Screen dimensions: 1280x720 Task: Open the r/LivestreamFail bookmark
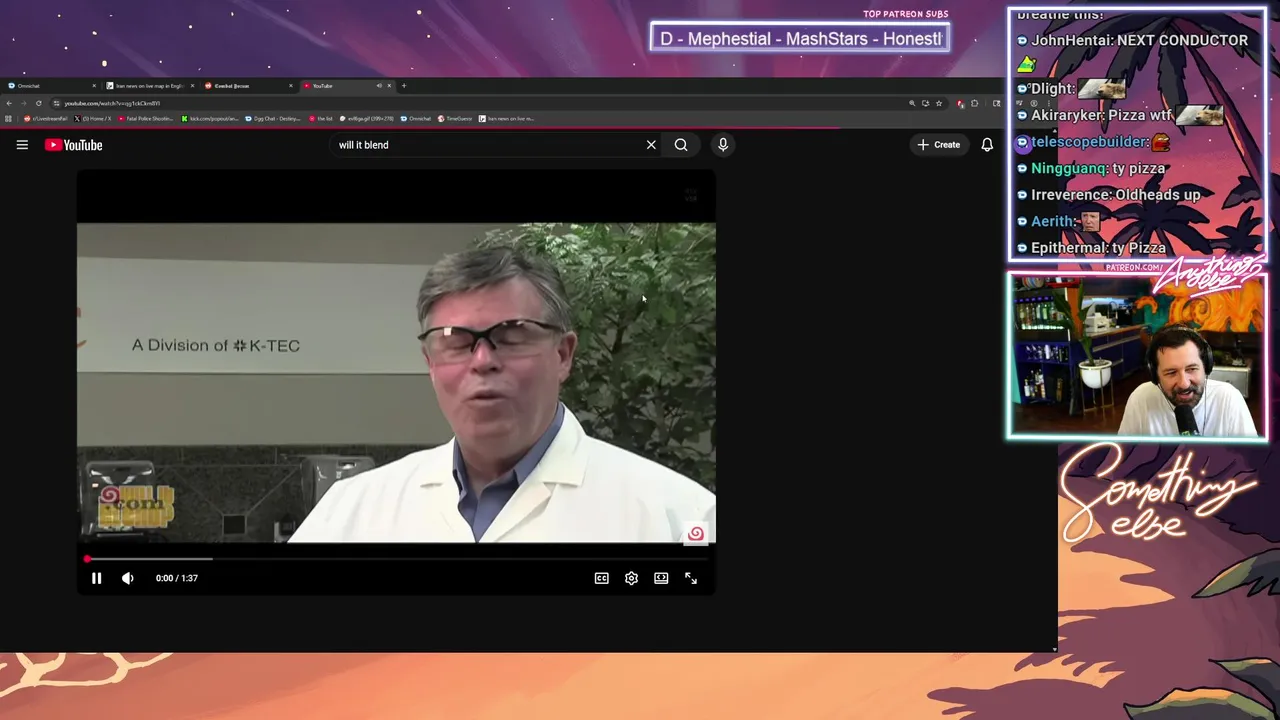46,119
